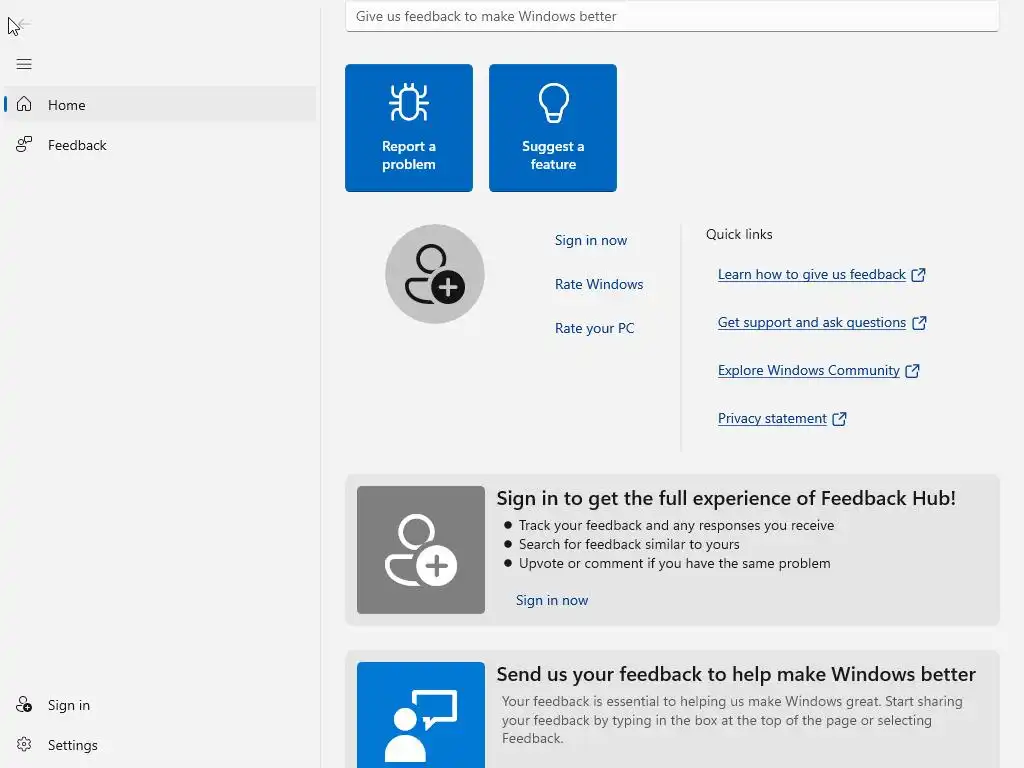Select the Home icon in sidebar
This screenshot has width=1024, height=768.
24,104
